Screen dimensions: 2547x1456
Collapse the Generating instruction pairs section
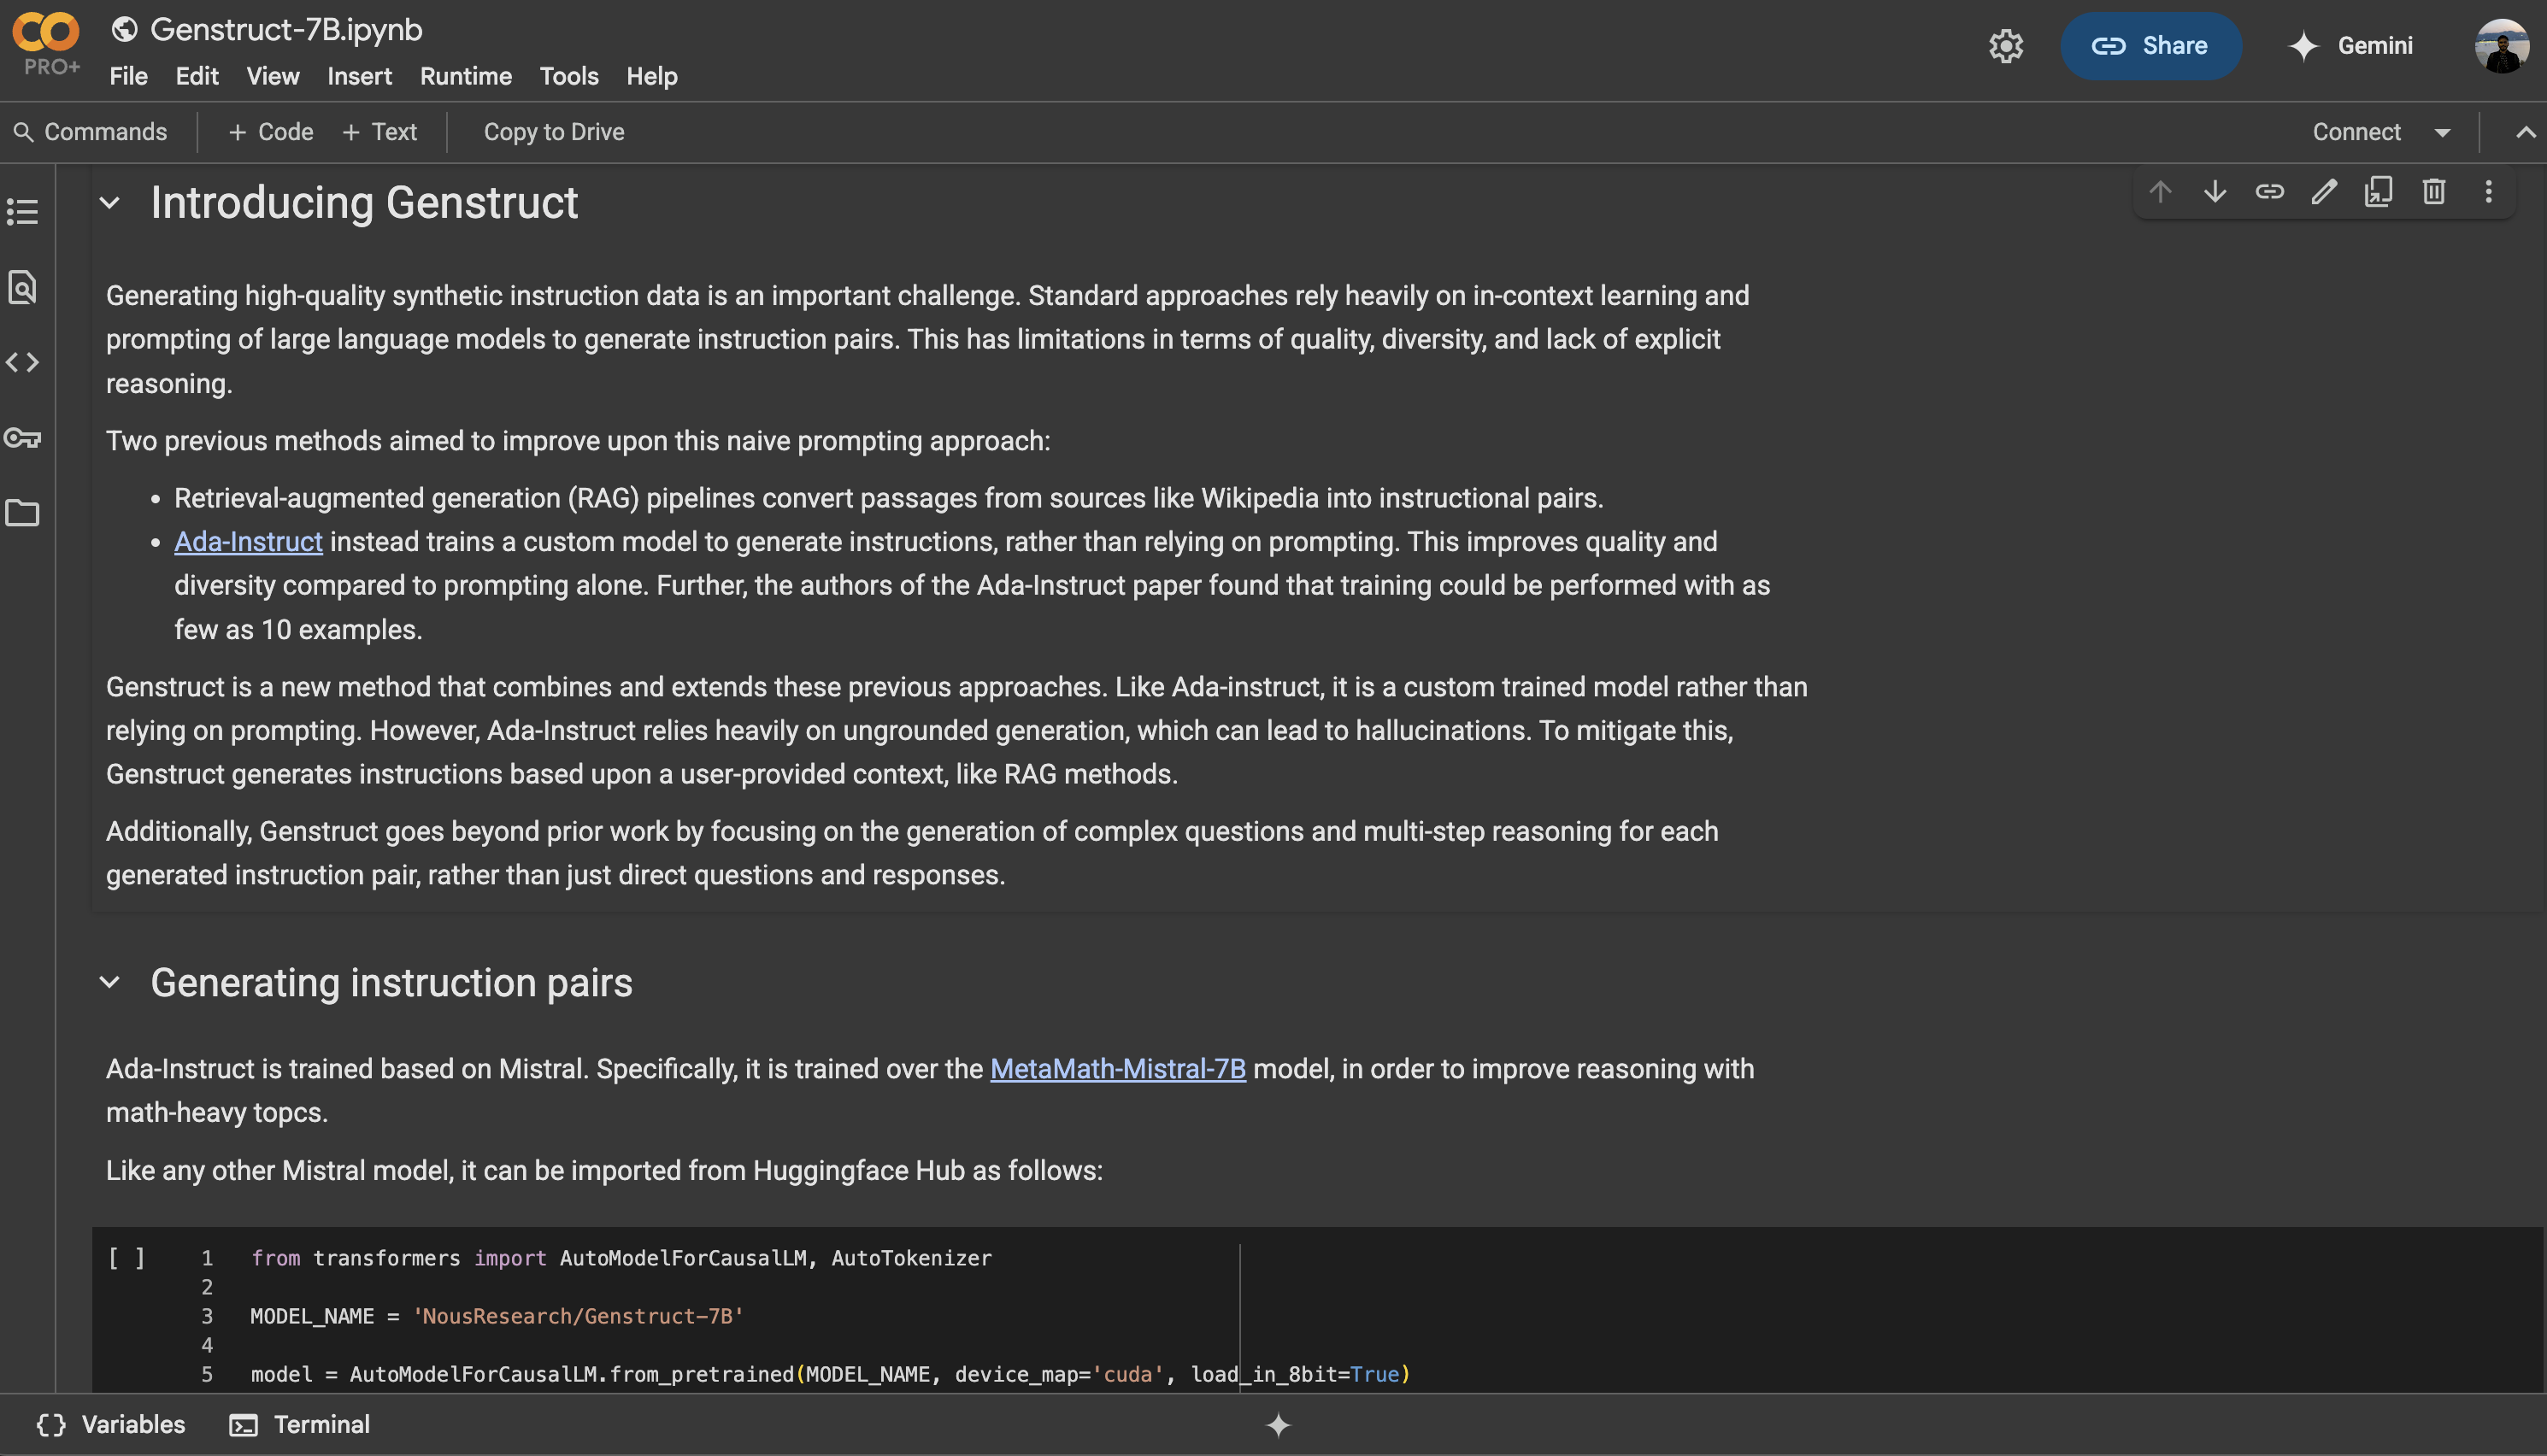tap(110, 983)
